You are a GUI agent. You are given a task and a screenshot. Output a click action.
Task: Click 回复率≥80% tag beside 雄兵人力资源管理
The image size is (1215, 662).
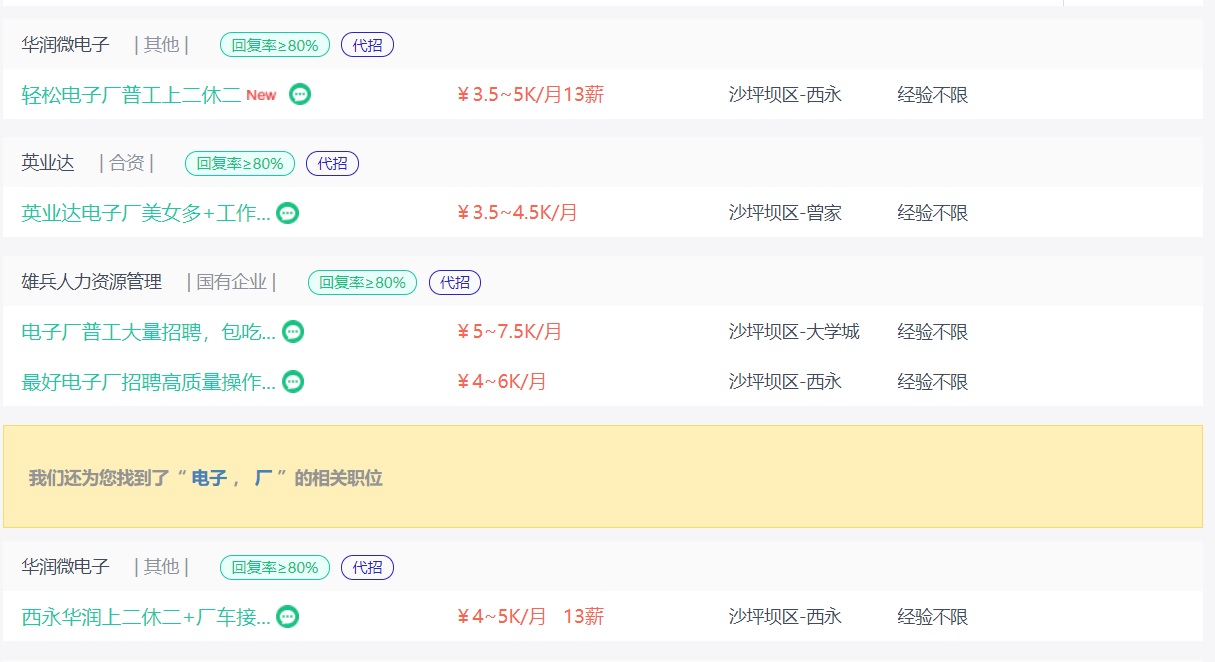tap(362, 282)
